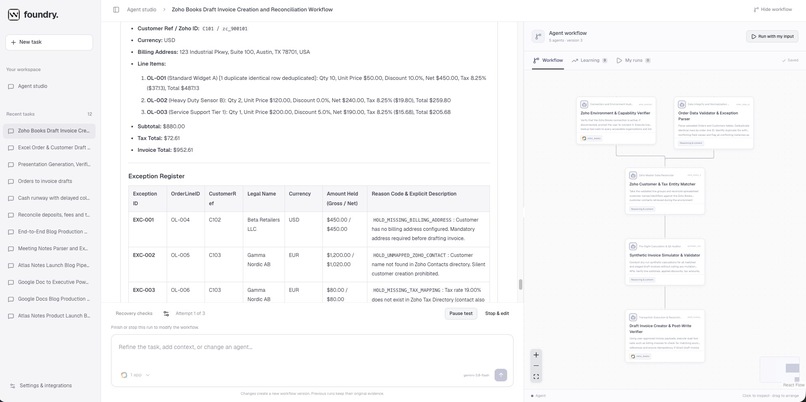The width and height of the screenshot is (806, 402).
Task: Toggle the sidebar panel icon beside Agent studio breadcrumb
Action: [x=116, y=10]
